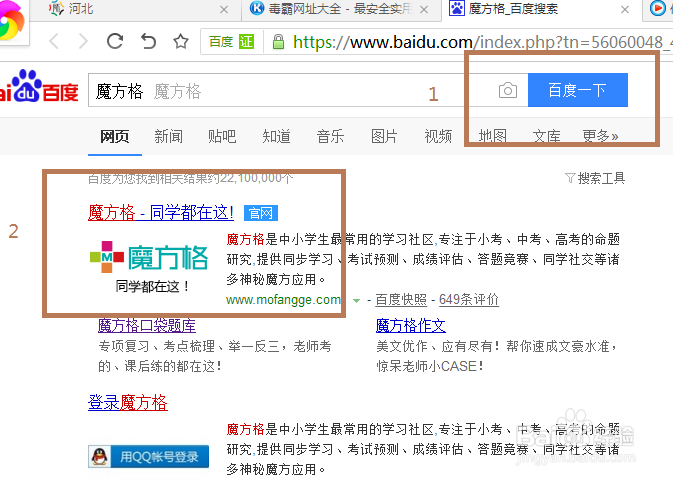Switch to the 河北 tab
Screen dimensions: 673x481
pyautogui.click(x=137, y=9)
